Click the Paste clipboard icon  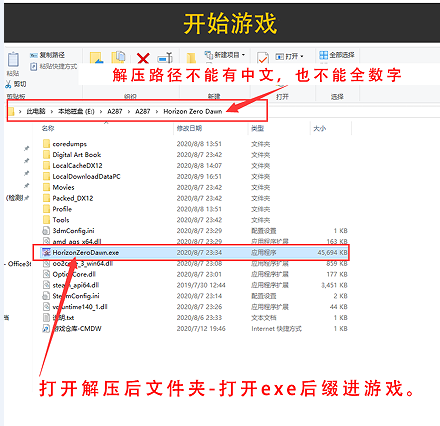click(13, 60)
